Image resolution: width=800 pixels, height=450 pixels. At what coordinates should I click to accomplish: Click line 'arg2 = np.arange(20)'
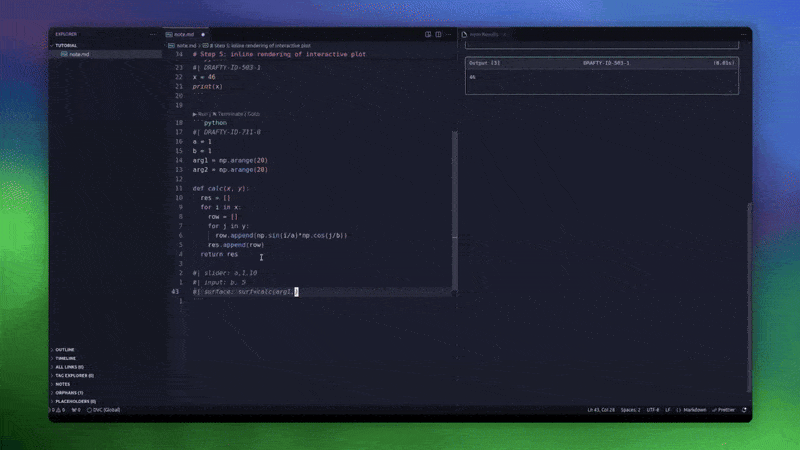230,170
